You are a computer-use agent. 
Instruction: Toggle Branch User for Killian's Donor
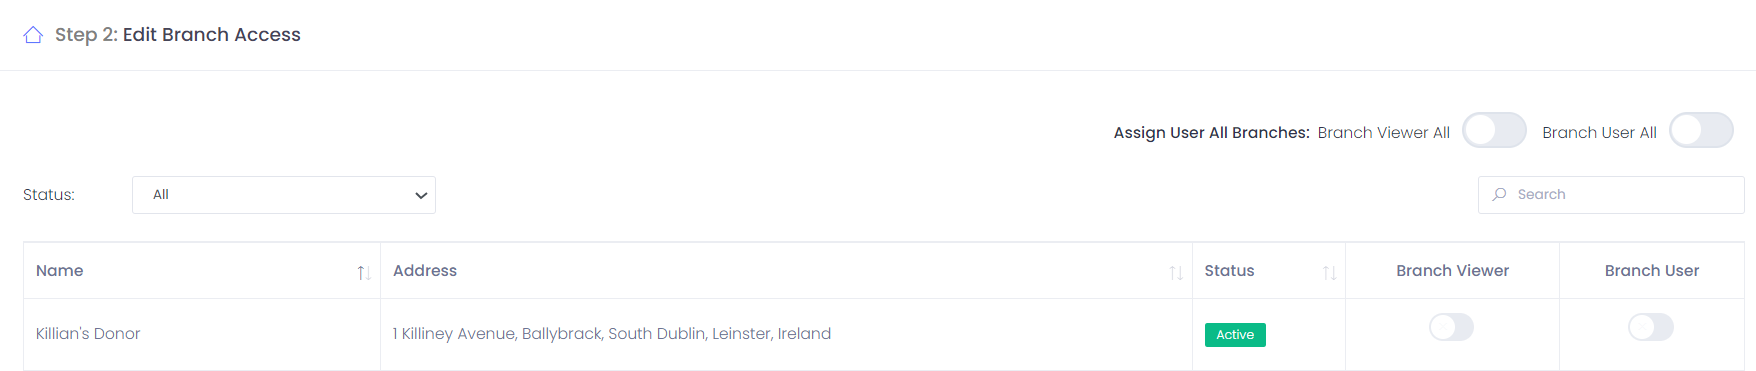(x=1650, y=327)
